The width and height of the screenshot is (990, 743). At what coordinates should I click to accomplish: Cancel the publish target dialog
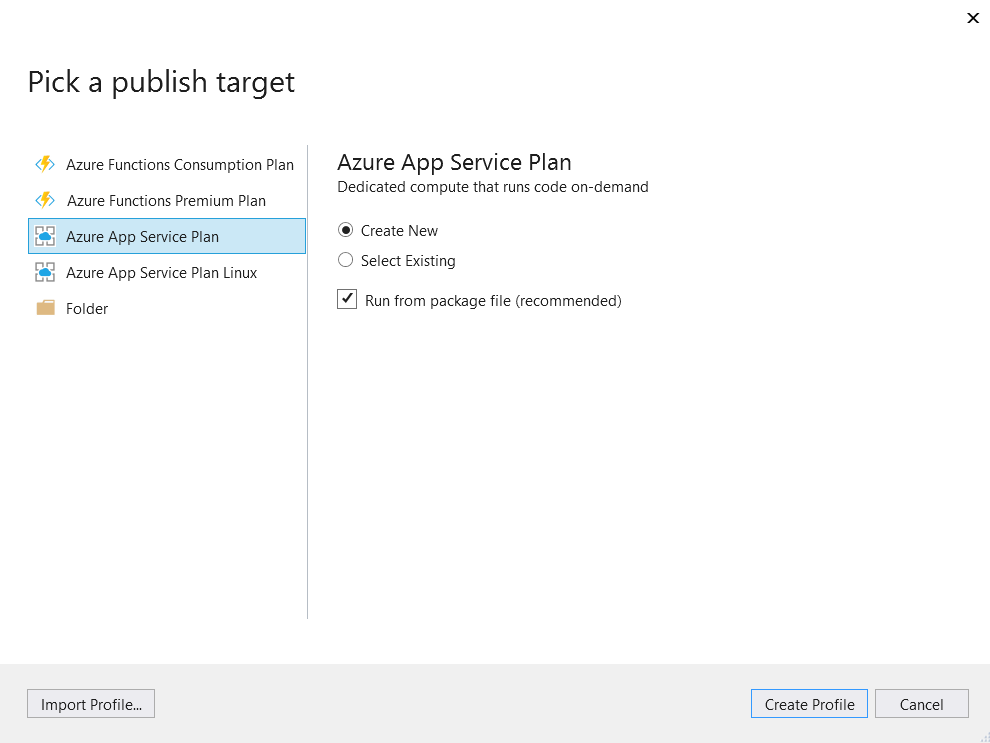tap(922, 704)
